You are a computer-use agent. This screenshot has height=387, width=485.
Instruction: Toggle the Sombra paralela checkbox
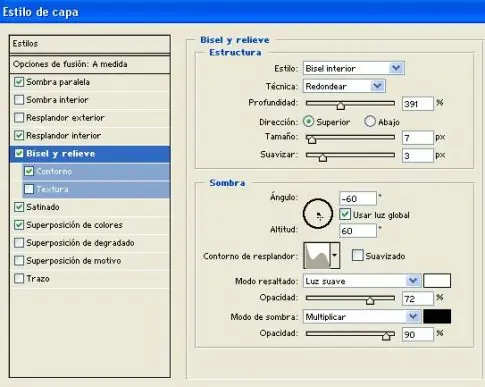(19, 82)
